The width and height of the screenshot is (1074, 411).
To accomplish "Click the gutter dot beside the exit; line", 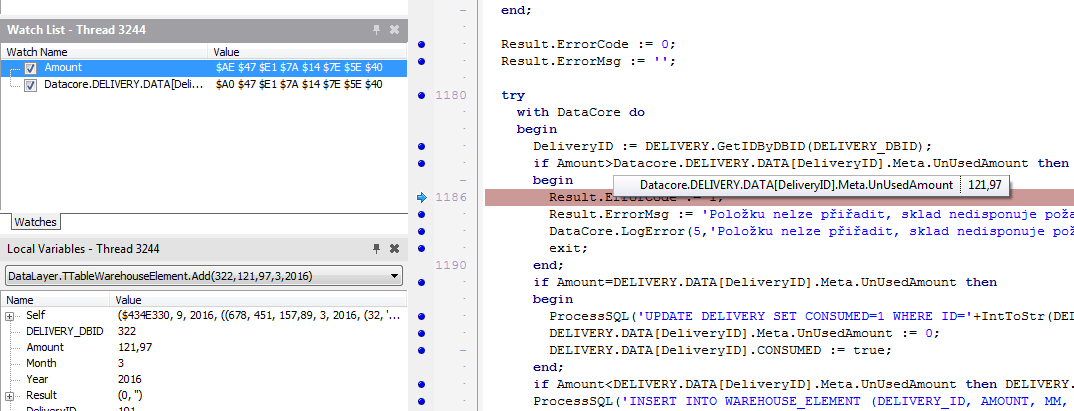I will click(x=422, y=248).
